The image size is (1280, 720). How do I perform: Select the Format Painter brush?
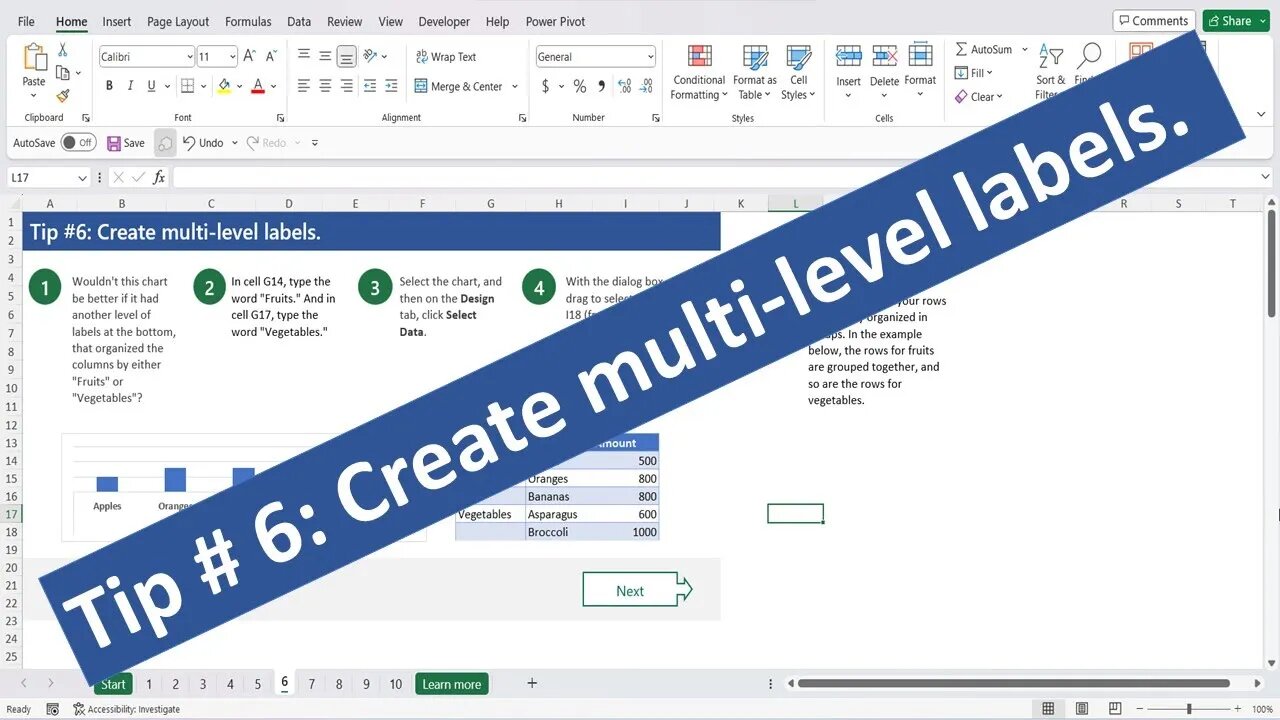click(x=63, y=95)
